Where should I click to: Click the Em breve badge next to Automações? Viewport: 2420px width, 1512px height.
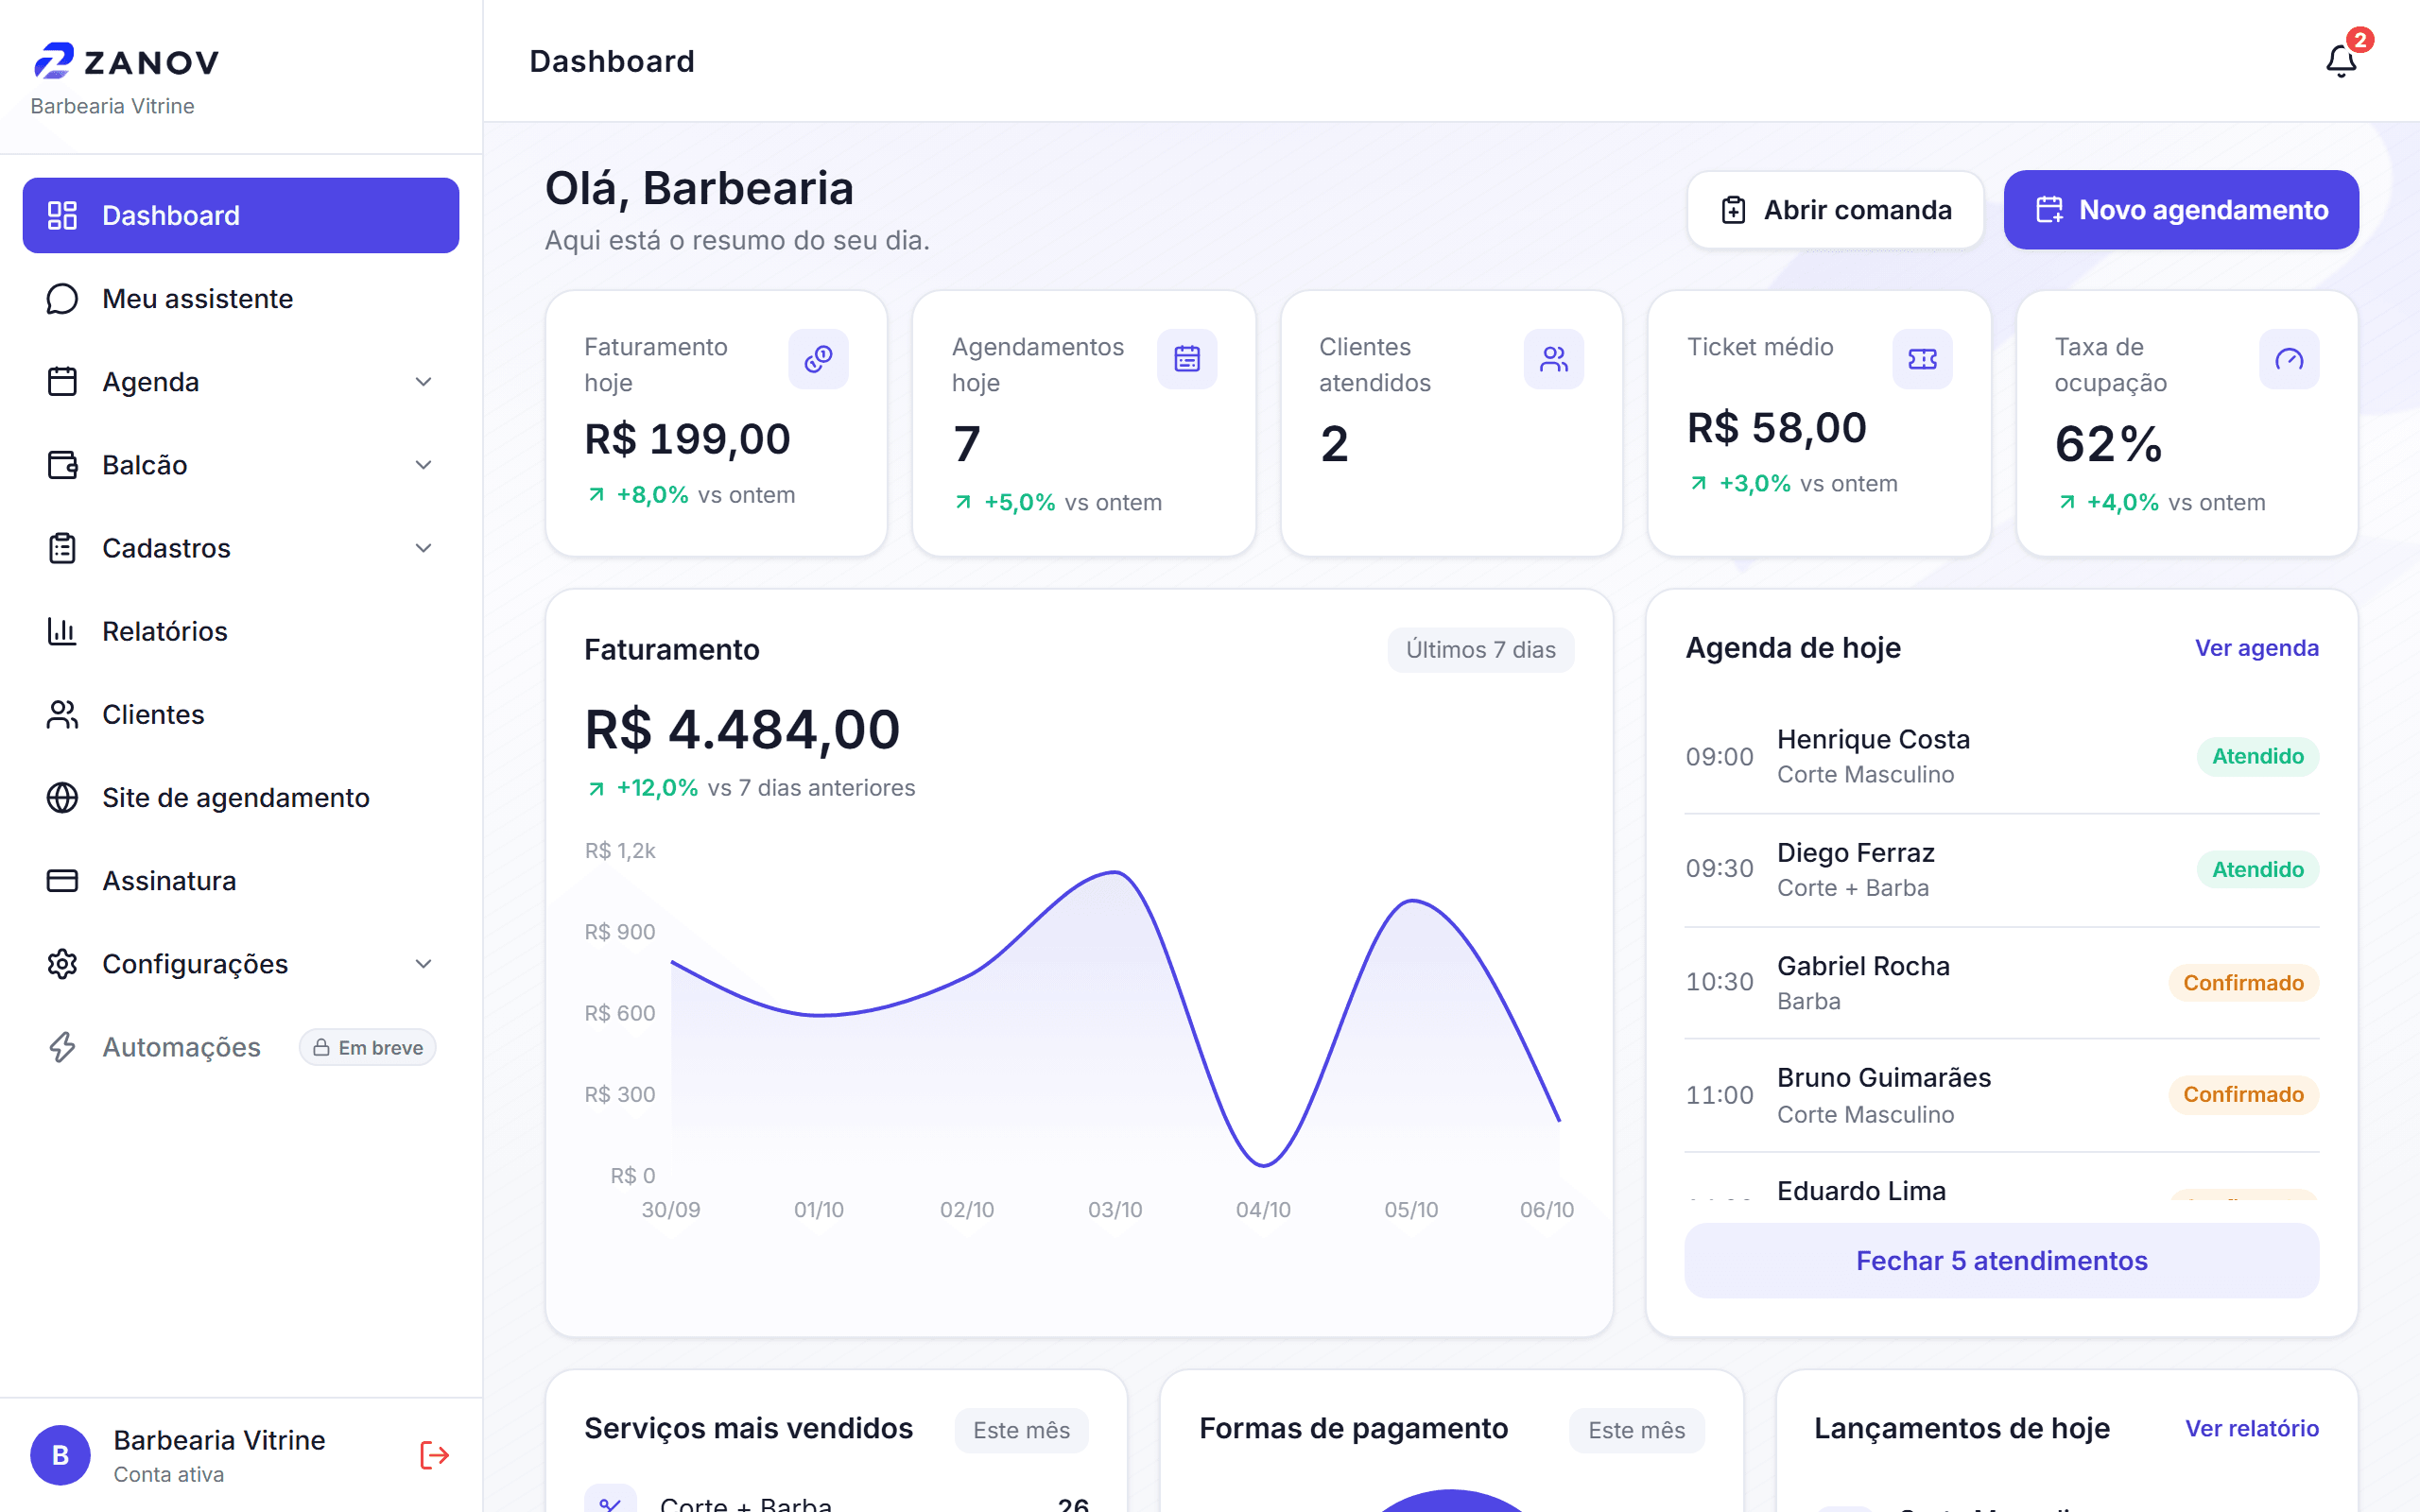tap(367, 1047)
